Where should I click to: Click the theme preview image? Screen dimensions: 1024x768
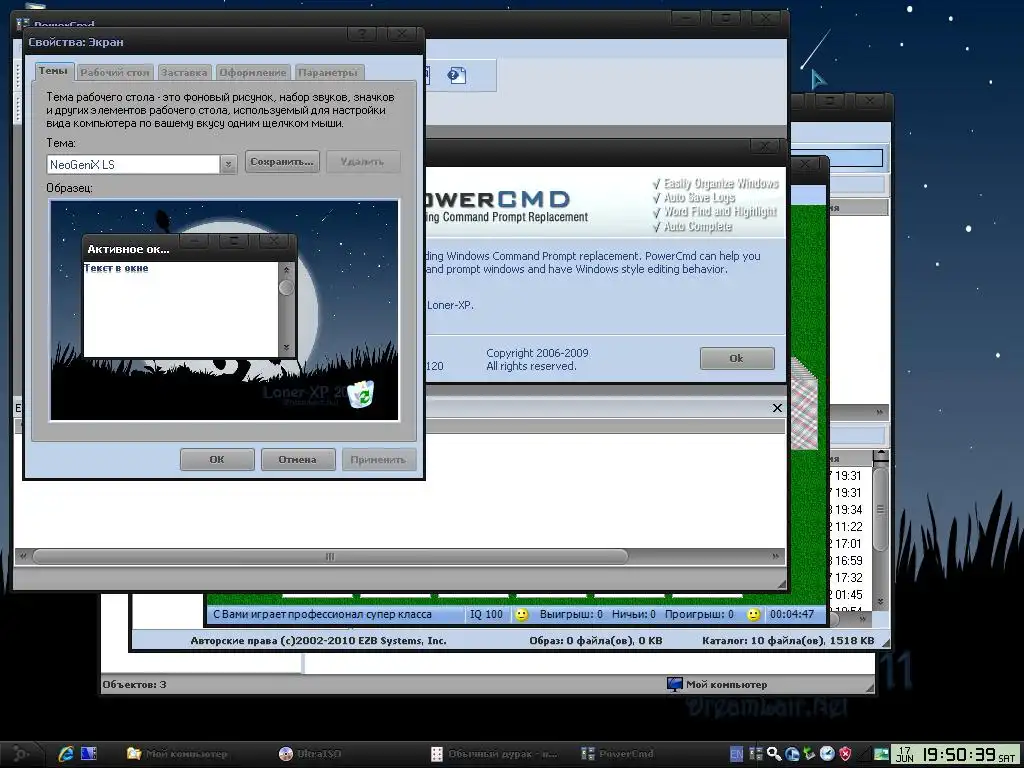coord(224,310)
